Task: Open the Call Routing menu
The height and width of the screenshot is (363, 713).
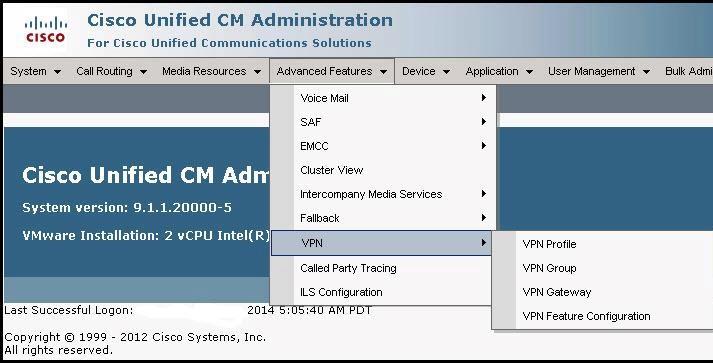Action: pos(111,71)
